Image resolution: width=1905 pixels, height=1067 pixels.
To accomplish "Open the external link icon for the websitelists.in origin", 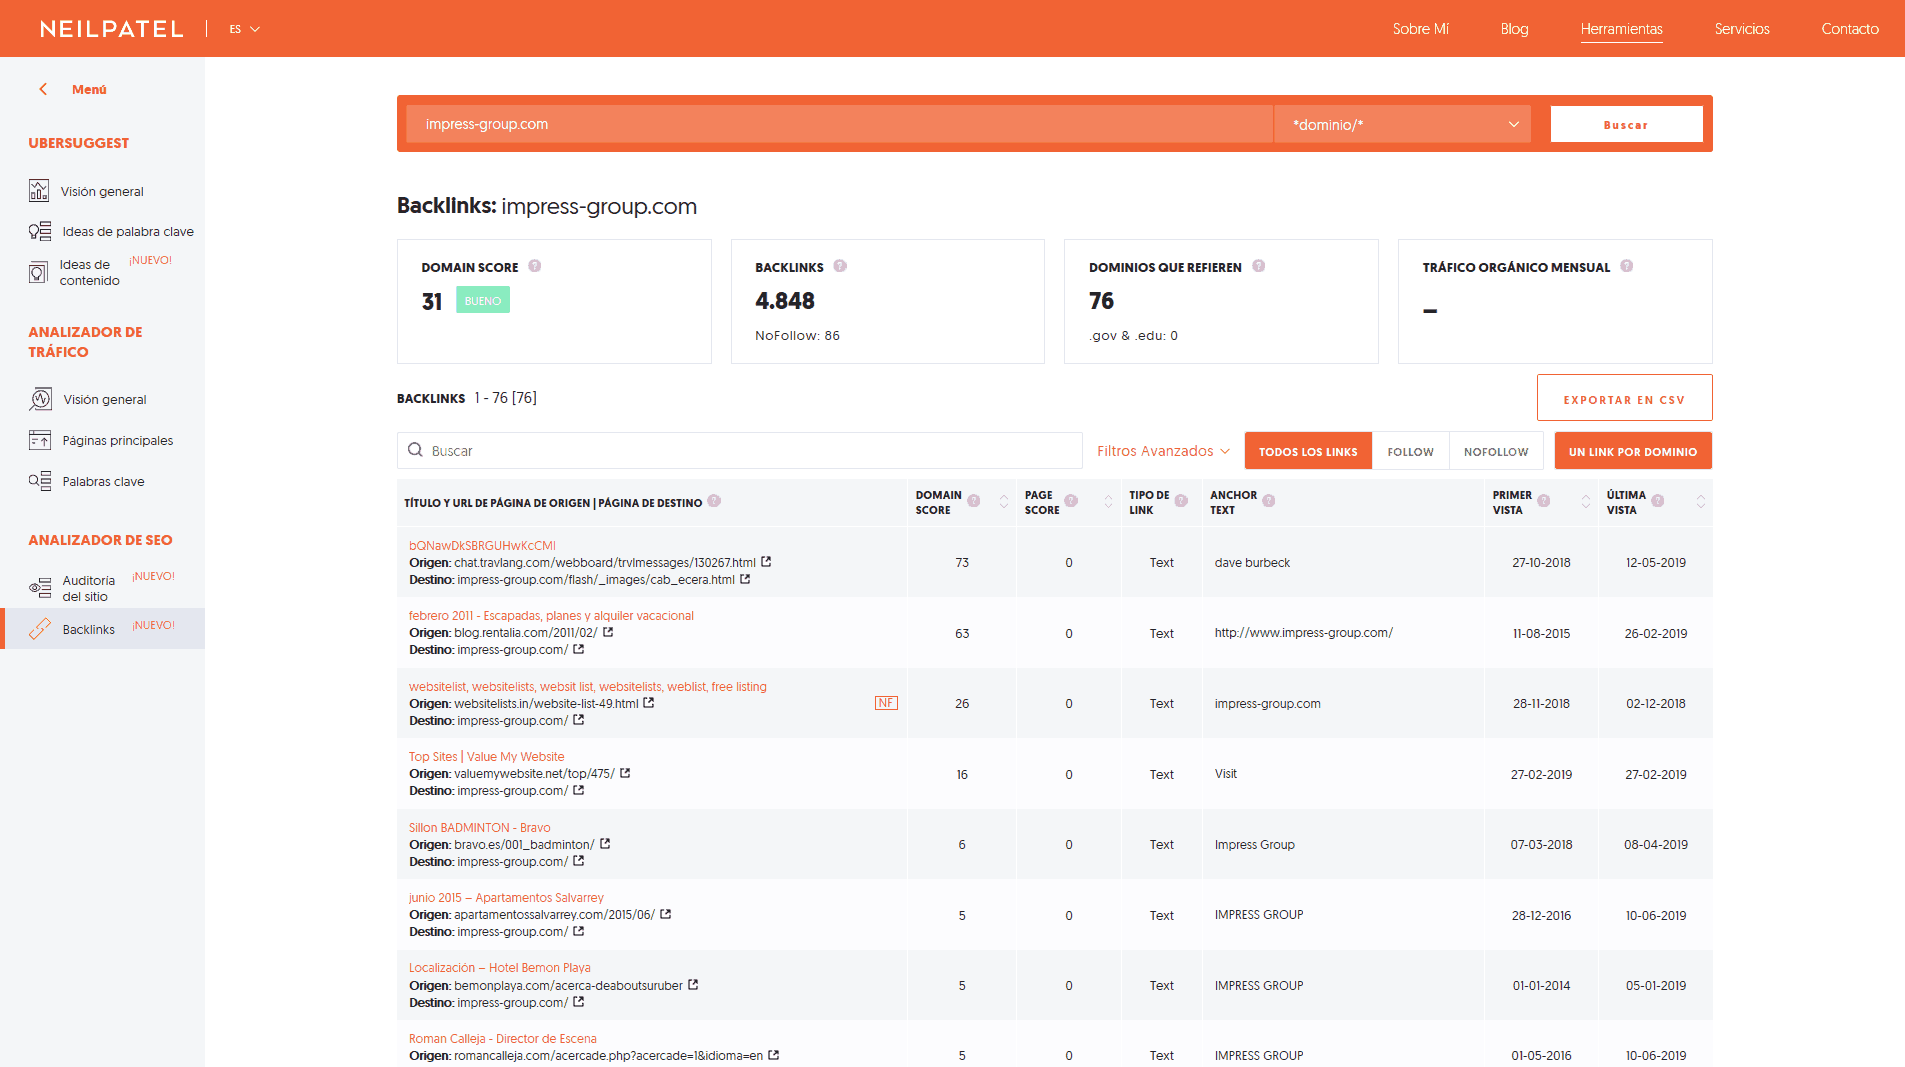I will coord(649,703).
